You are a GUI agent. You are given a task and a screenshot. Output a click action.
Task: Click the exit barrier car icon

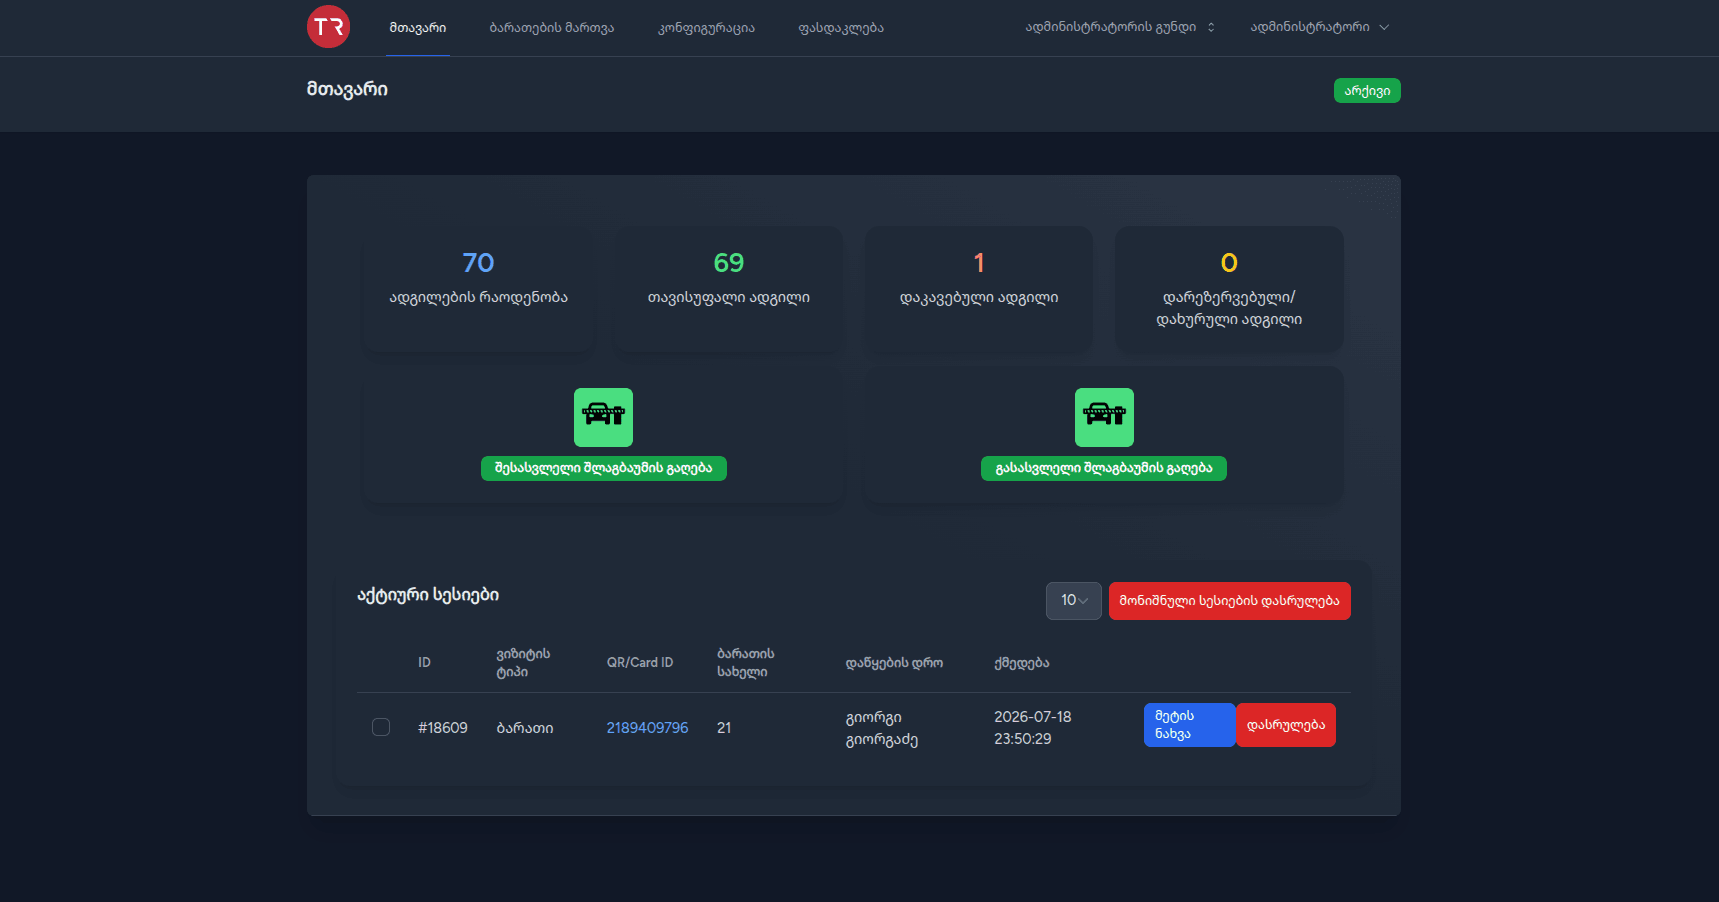(1104, 417)
